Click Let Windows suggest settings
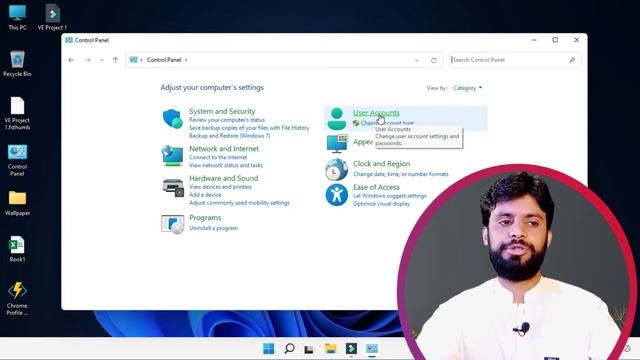Image resolution: width=640 pixels, height=360 pixels. tap(389, 196)
